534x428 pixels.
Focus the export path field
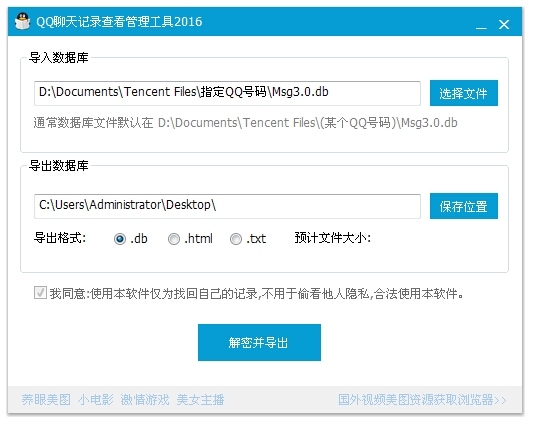227,206
